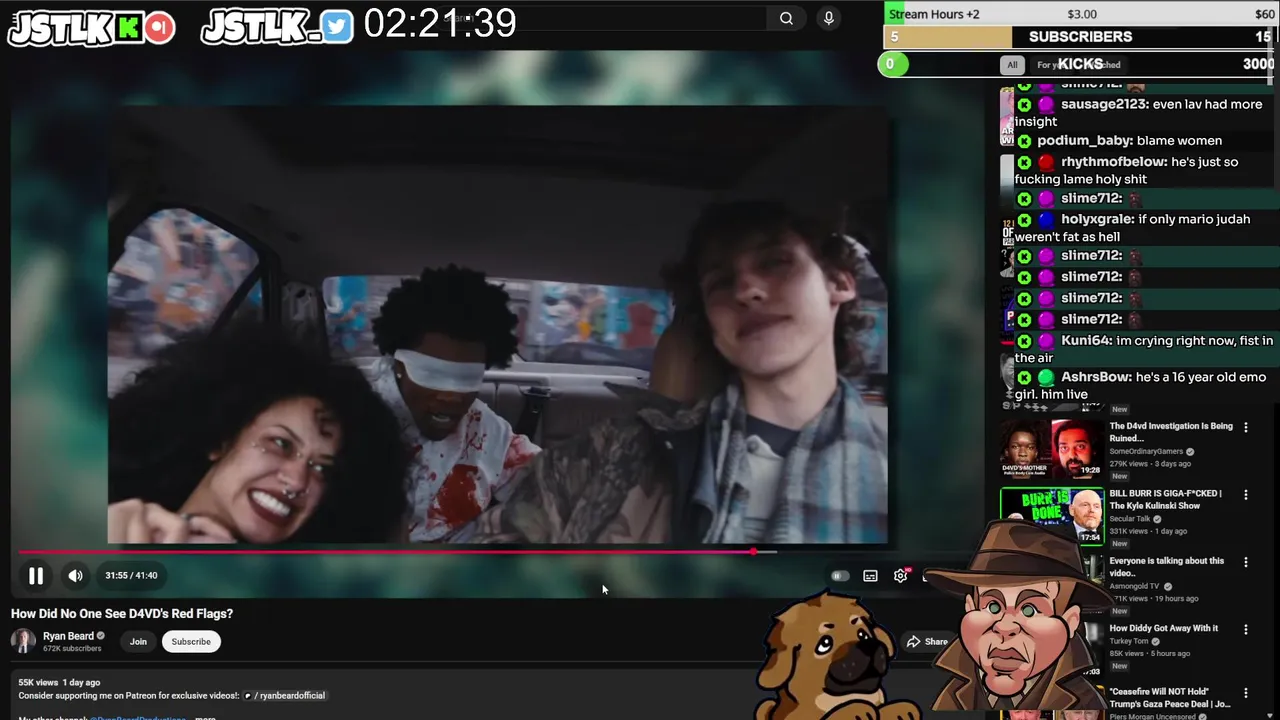
Task: Open options menu for Ceasefire Will NOT Hold video
Action: click(1246, 693)
